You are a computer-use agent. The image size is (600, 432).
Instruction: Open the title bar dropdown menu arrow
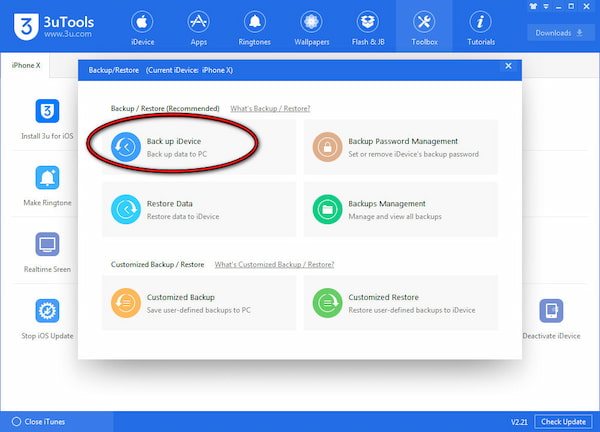(546, 7)
